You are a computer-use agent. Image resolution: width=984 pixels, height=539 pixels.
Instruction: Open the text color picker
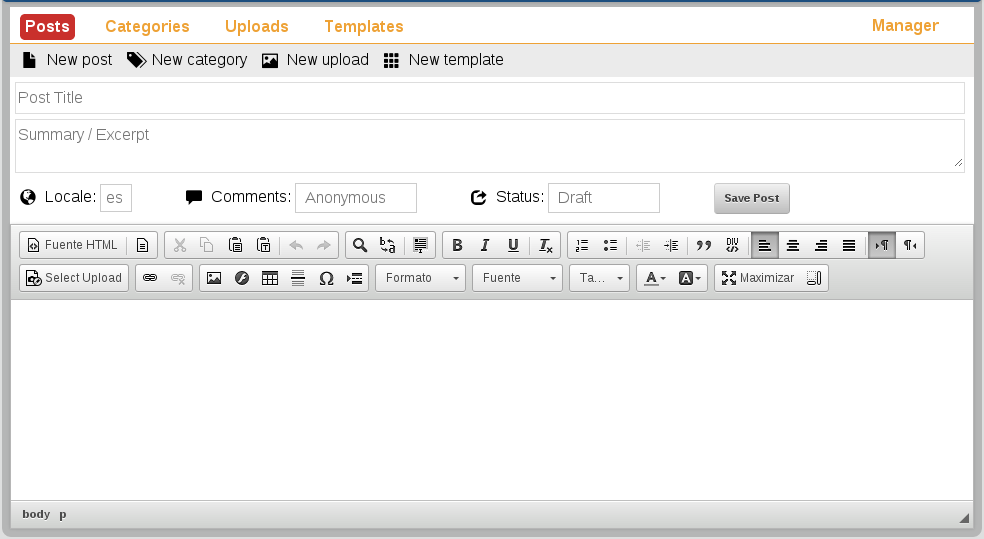(x=655, y=278)
